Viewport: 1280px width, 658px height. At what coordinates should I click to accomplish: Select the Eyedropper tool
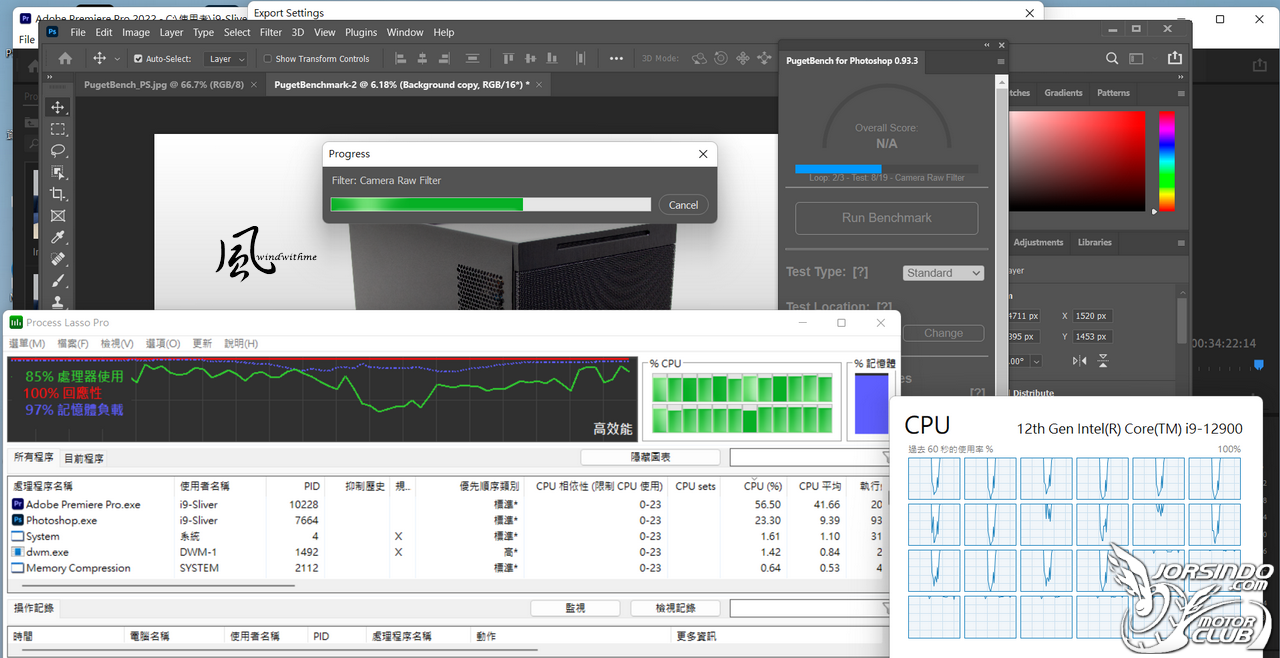coord(58,238)
